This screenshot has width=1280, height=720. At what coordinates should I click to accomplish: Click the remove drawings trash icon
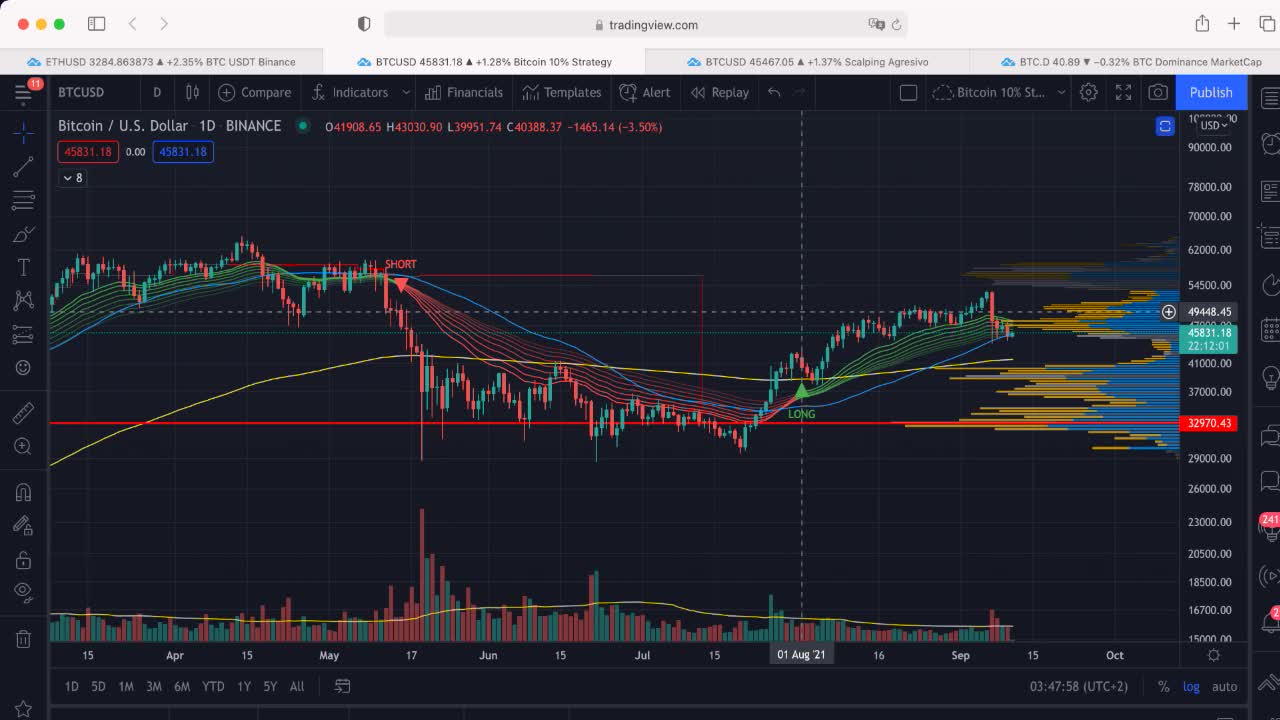point(23,638)
